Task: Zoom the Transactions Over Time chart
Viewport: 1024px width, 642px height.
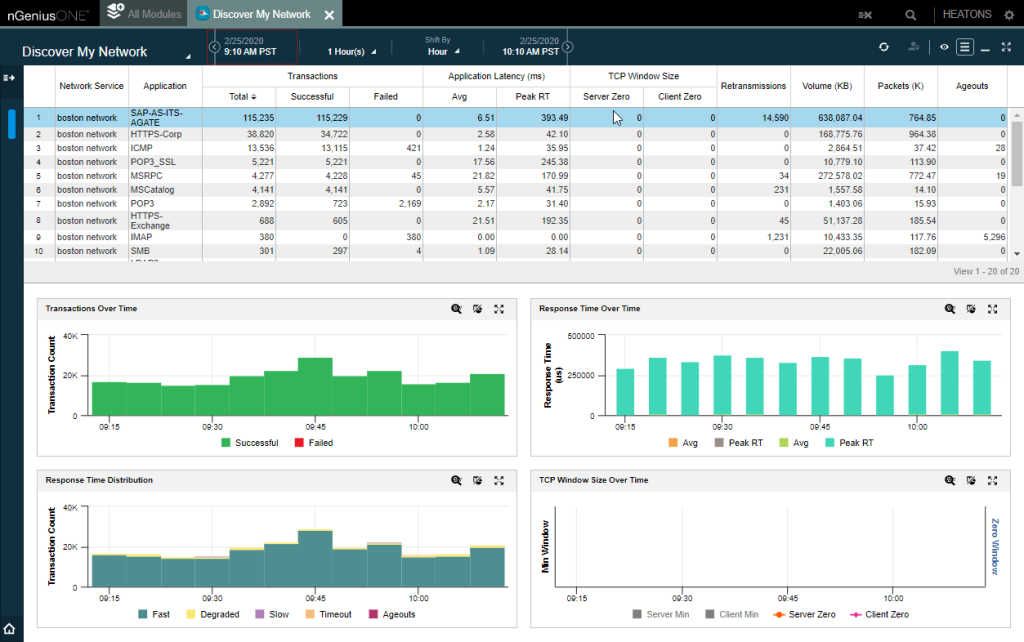Action: tap(456, 309)
